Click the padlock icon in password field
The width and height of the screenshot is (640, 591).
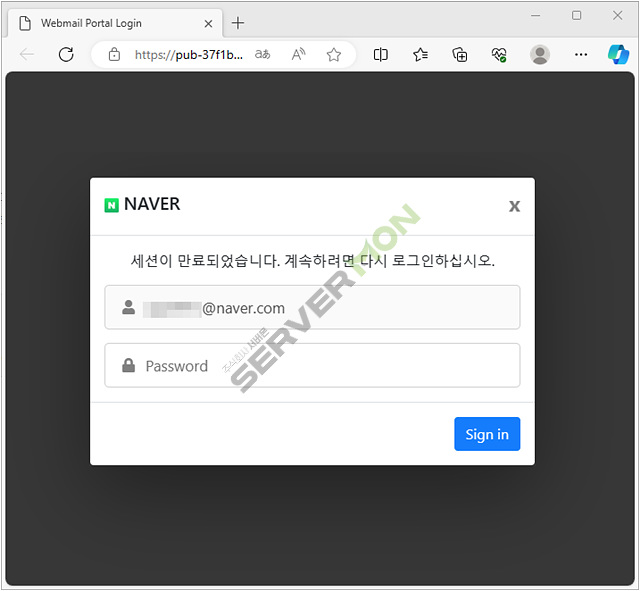(129, 365)
